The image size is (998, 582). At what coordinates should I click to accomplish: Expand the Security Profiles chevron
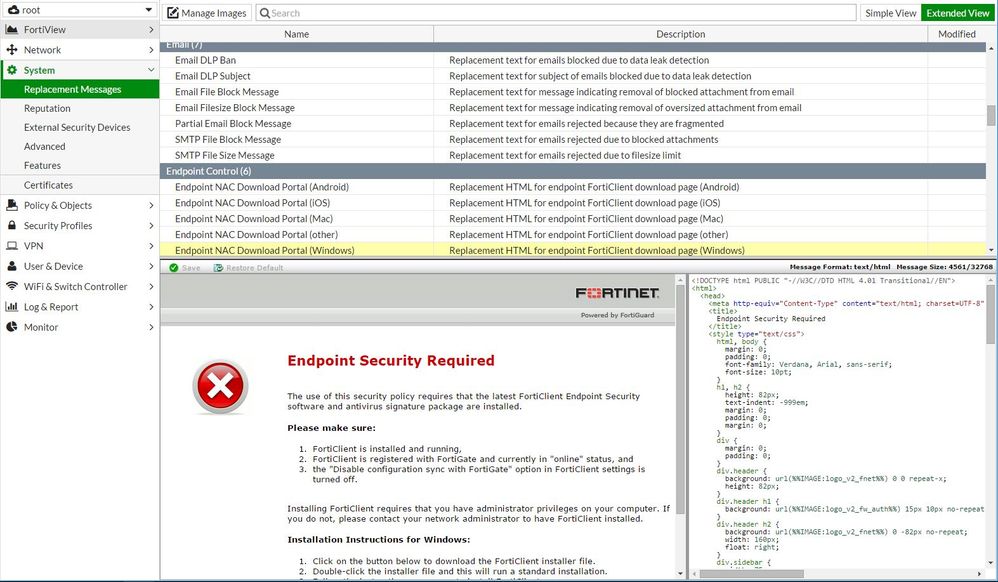(x=151, y=225)
